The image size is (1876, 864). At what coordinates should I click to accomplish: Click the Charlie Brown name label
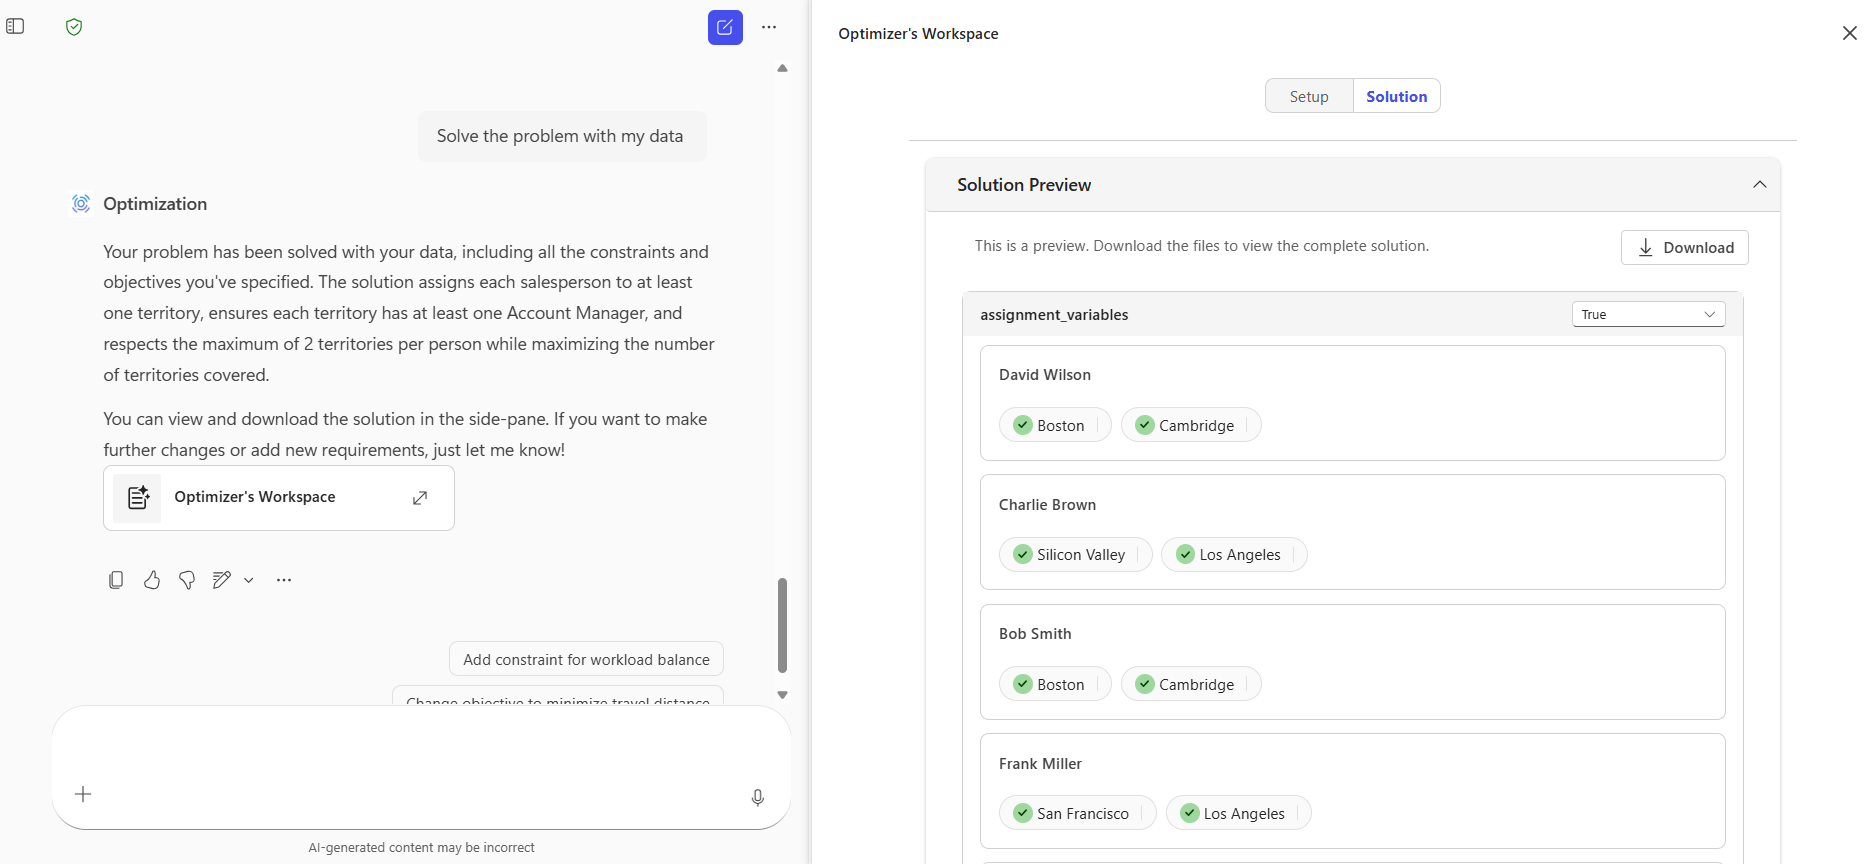[x=1047, y=505]
